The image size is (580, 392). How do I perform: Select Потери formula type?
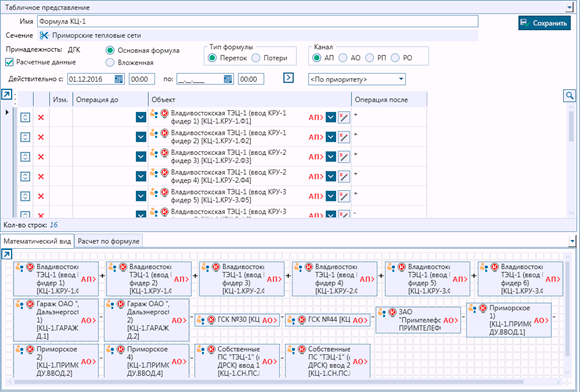256,58
